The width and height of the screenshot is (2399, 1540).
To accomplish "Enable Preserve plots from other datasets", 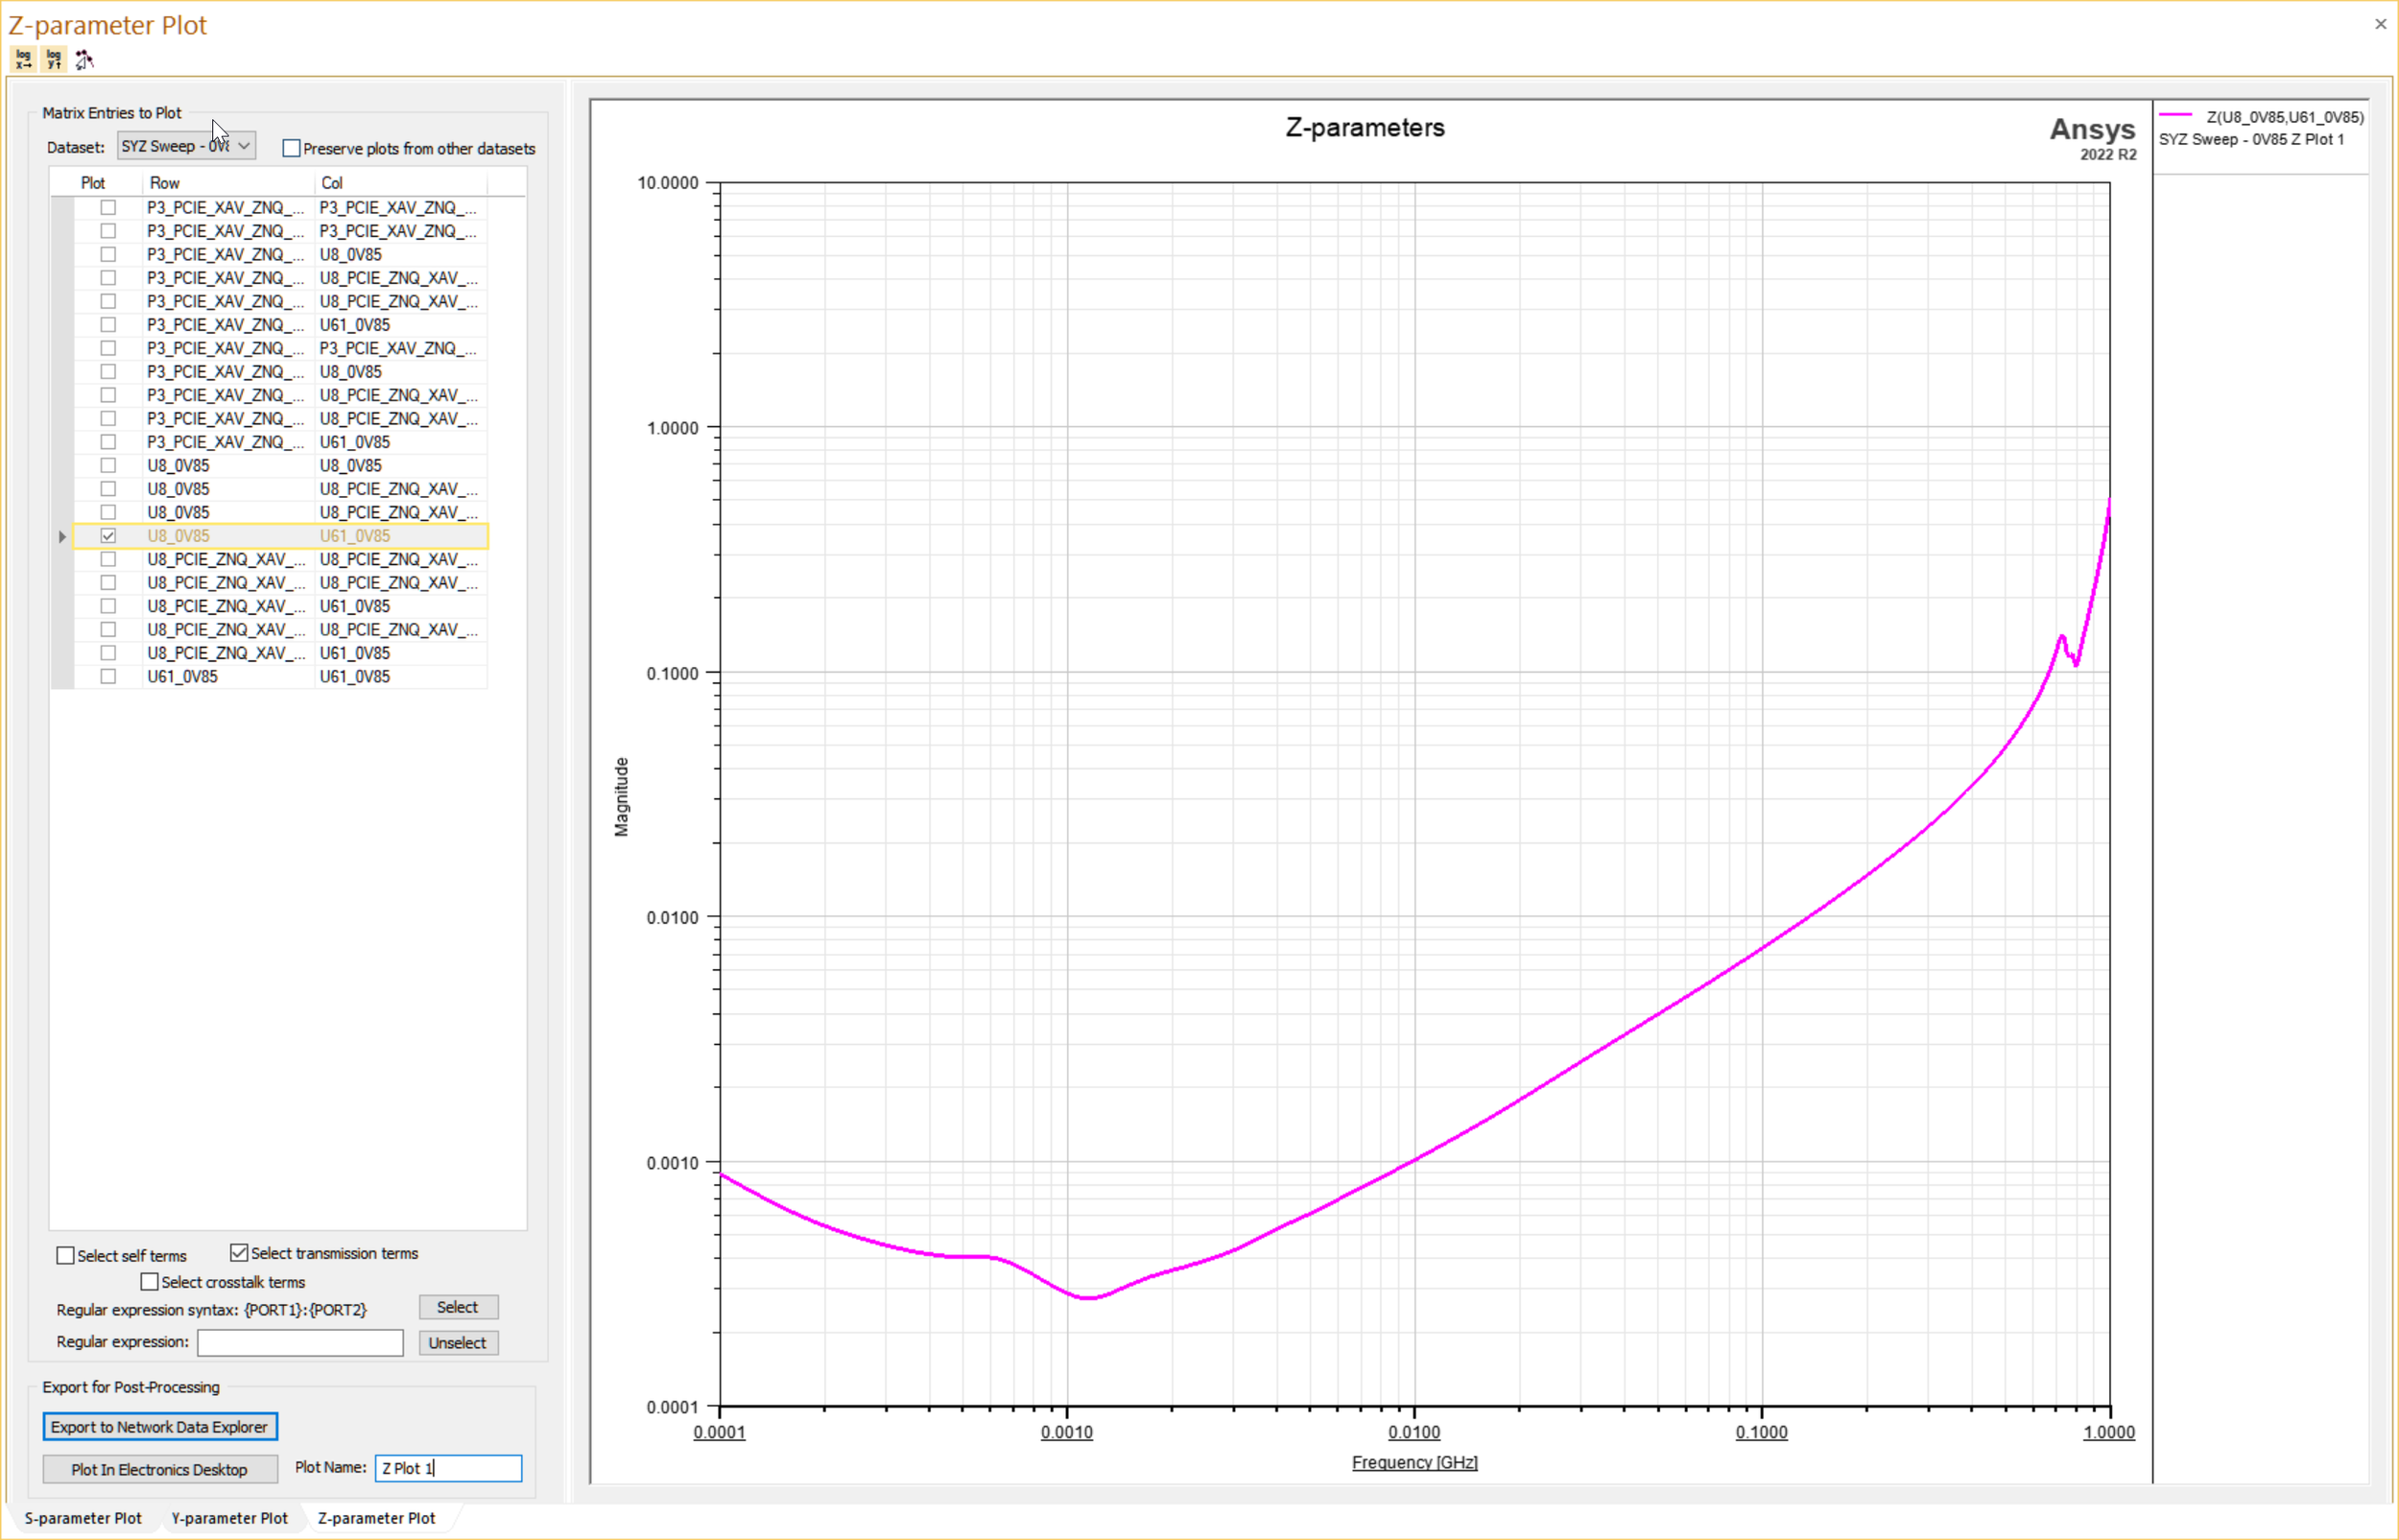I will tap(291, 148).
